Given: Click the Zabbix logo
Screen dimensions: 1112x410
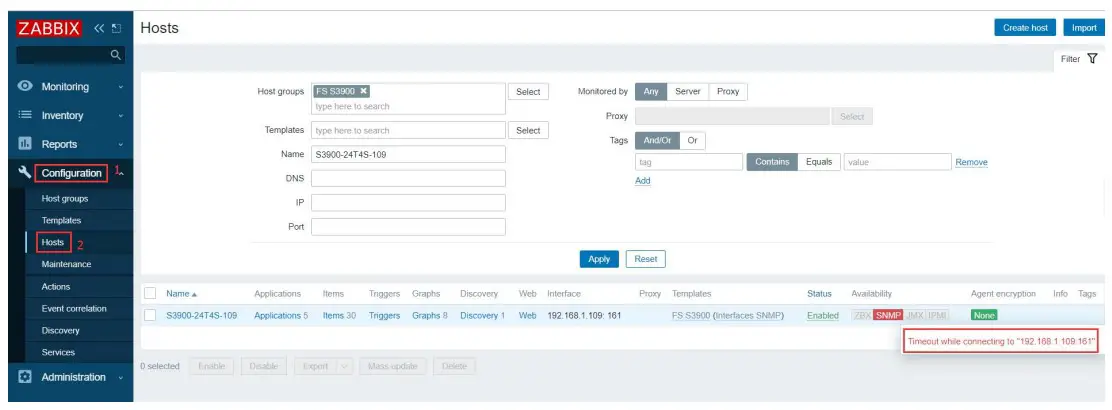Looking at the screenshot, I should coord(50,28).
